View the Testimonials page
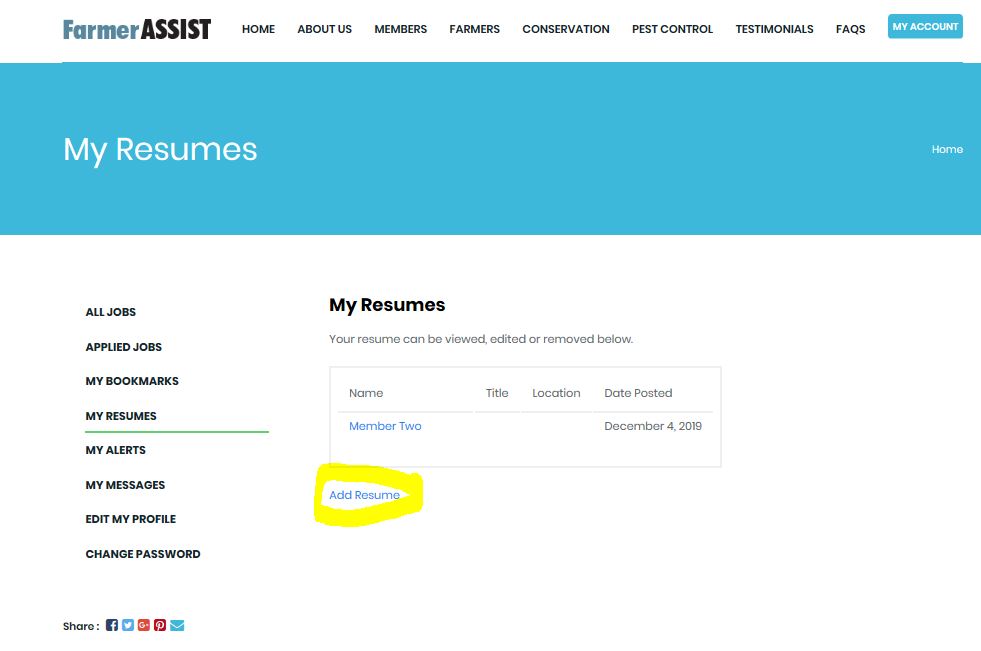The width and height of the screenshot is (981, 651). point(774,29)
